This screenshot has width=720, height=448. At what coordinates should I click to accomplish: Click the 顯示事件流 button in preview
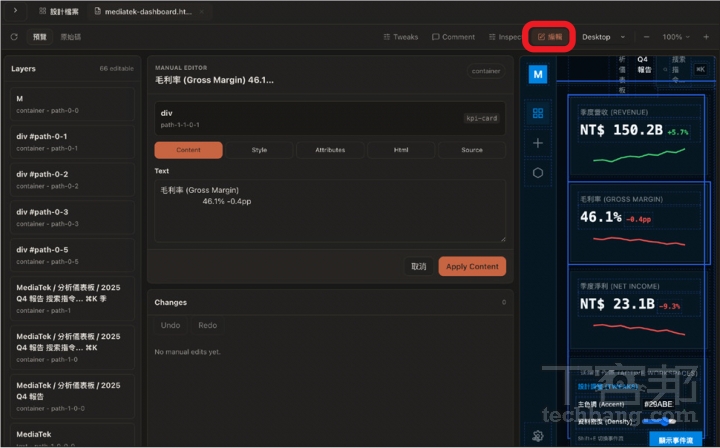[x=675, y=440]
